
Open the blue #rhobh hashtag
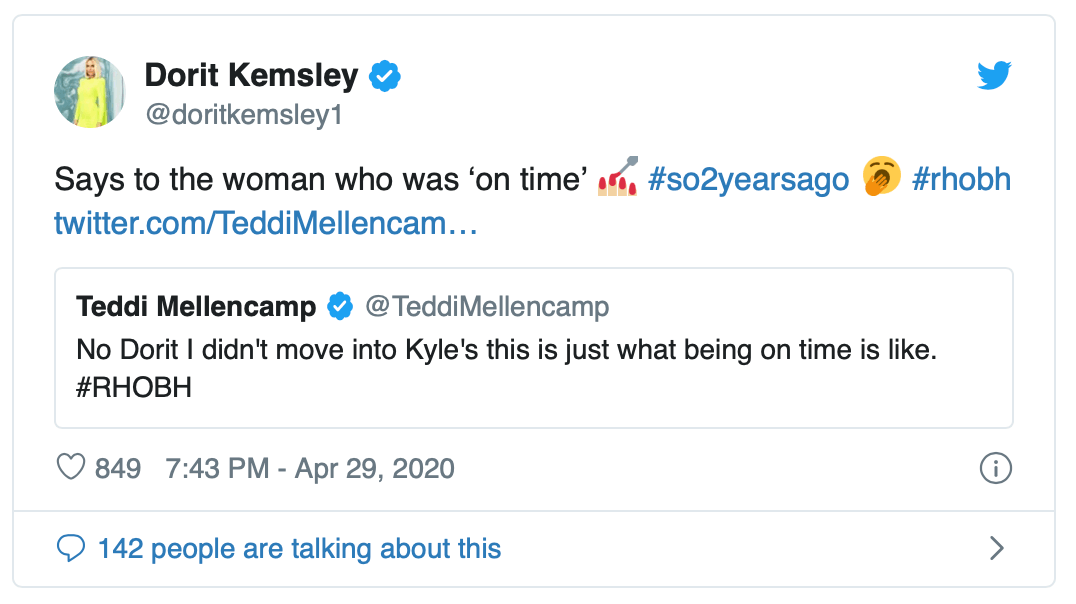[x=961, y=180]
